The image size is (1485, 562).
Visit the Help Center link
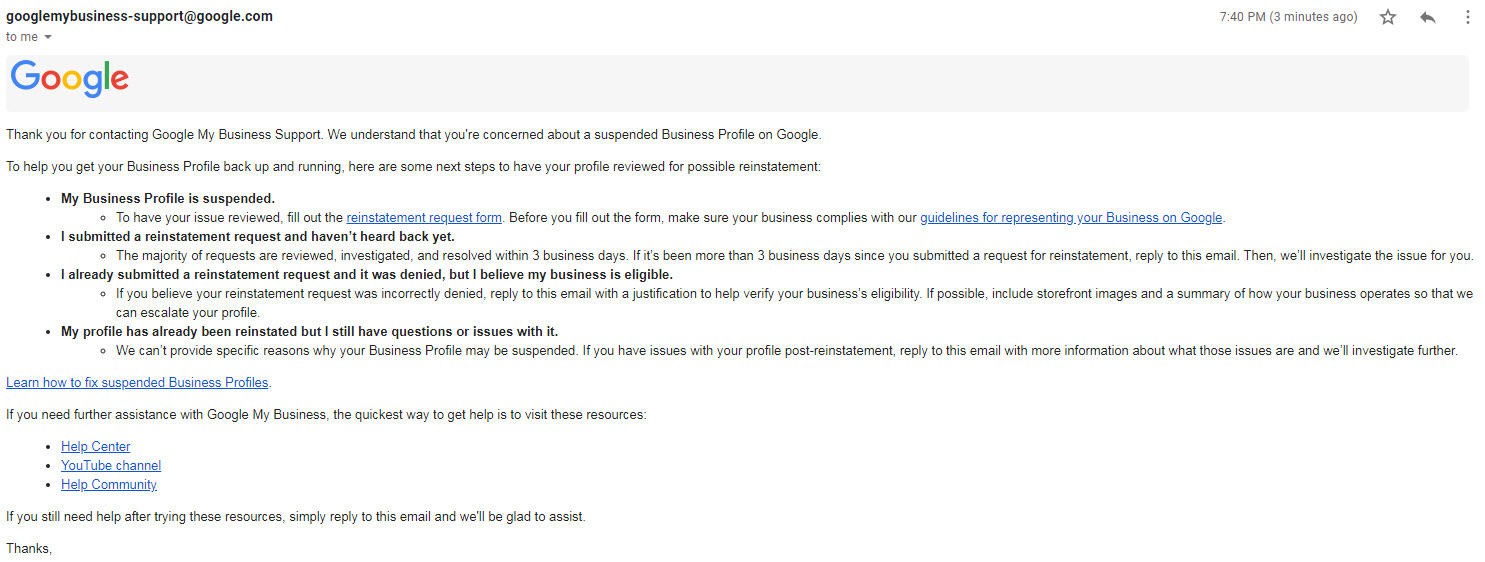click(95, 446)
